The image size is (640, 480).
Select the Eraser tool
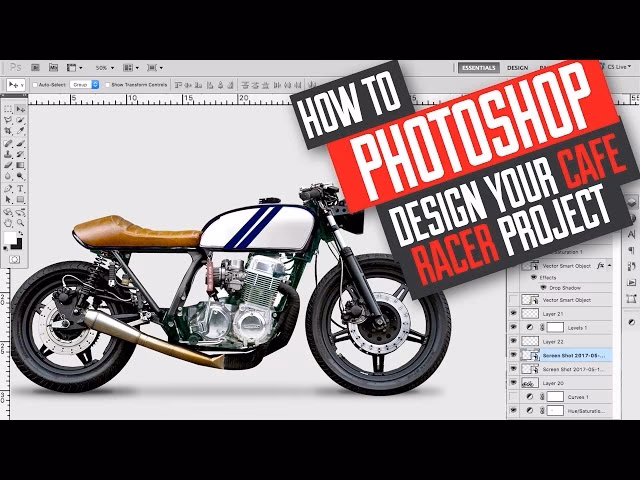8,165
